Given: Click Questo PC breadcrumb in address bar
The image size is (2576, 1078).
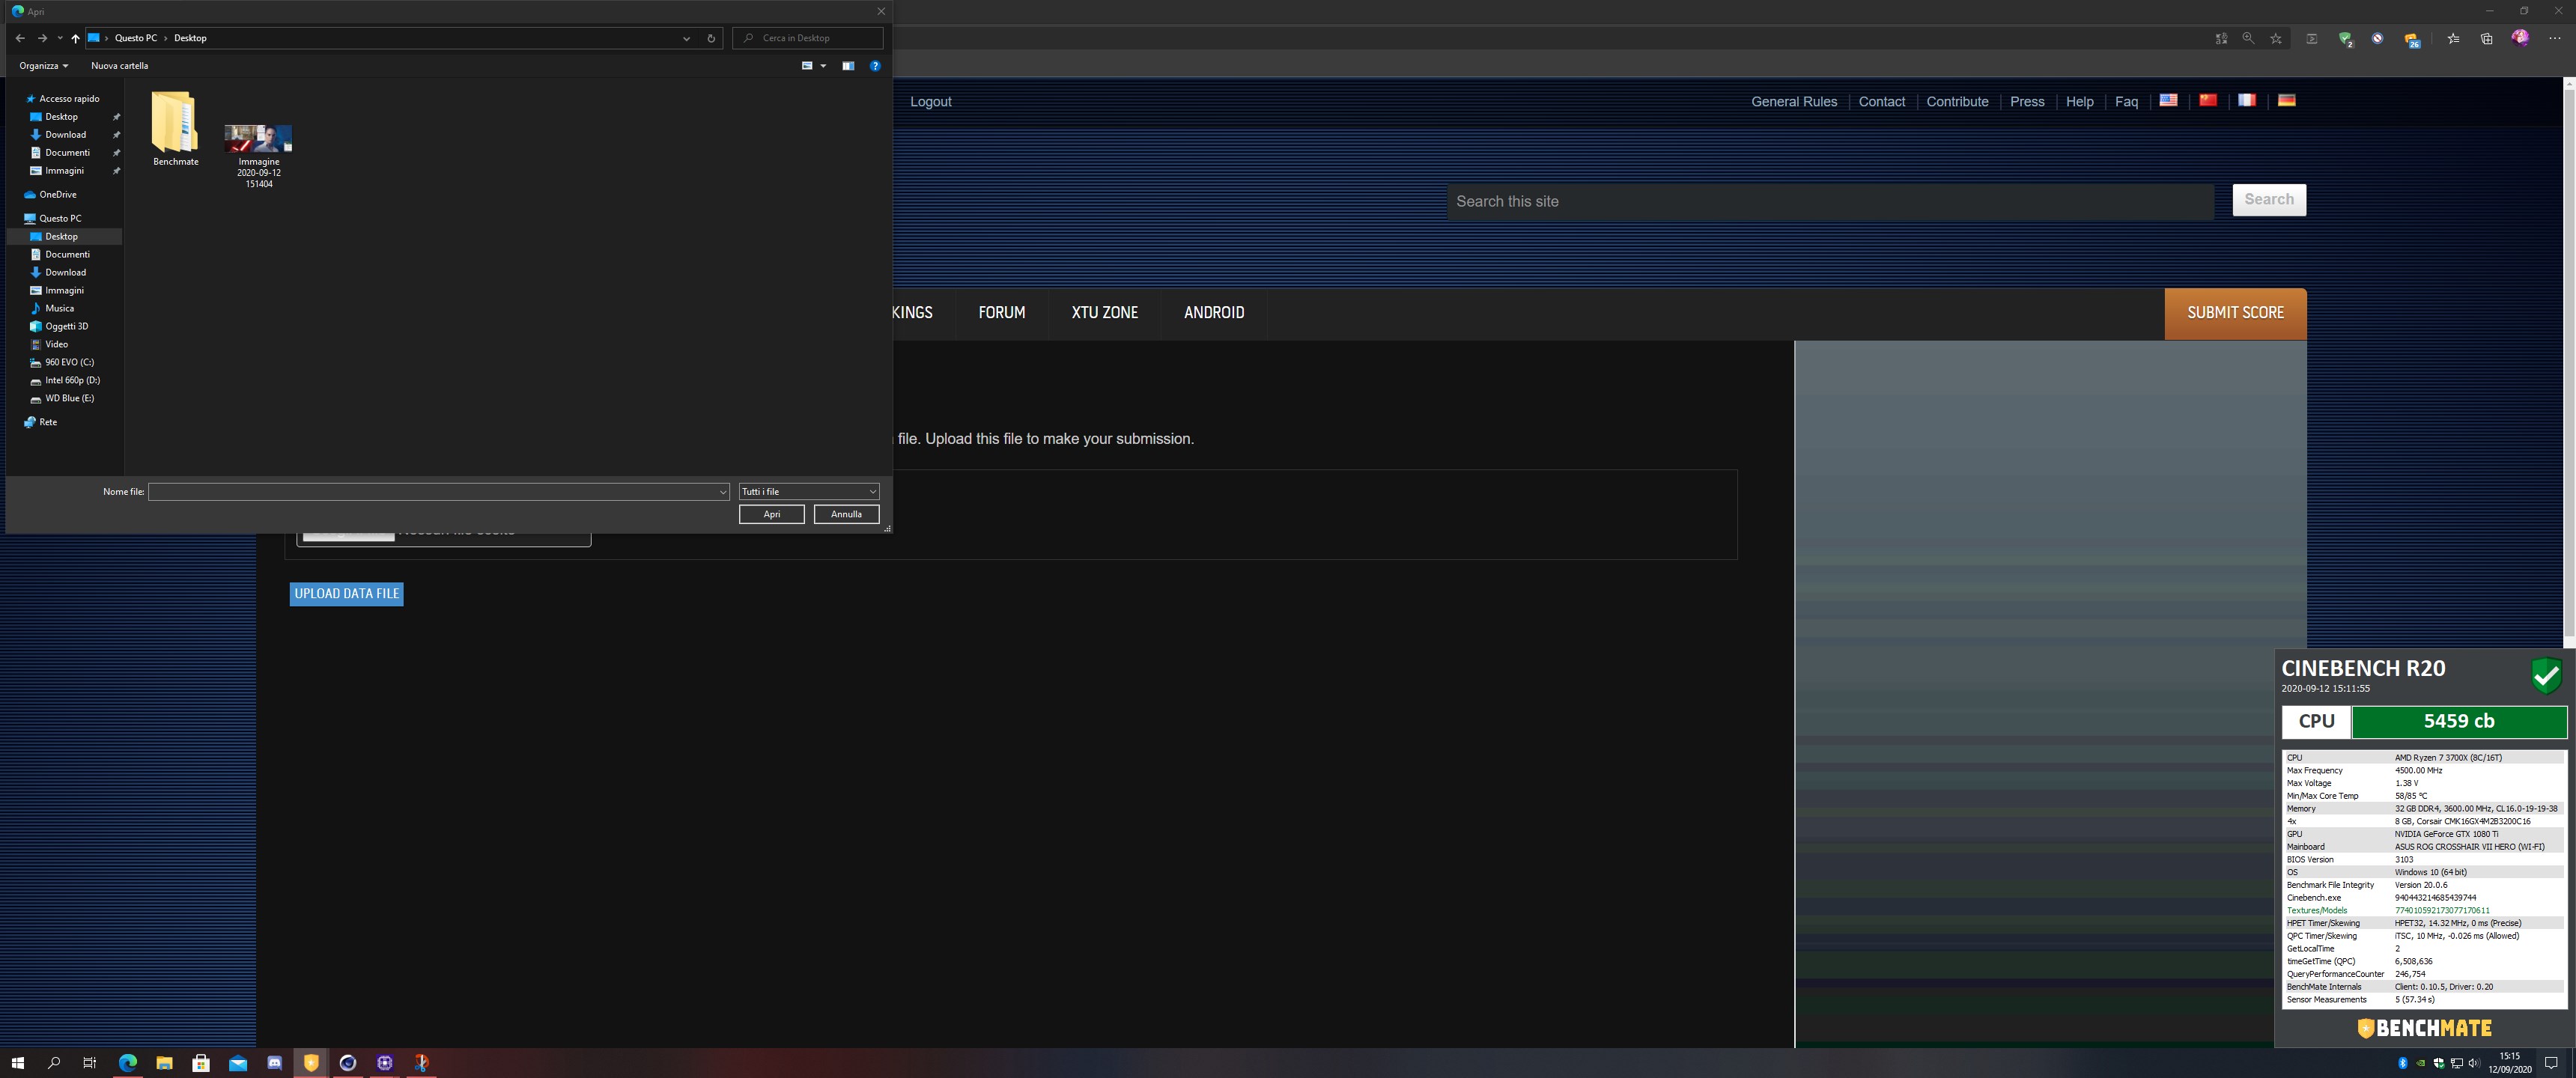Looking at the screenshot, I should click(136, 38).
